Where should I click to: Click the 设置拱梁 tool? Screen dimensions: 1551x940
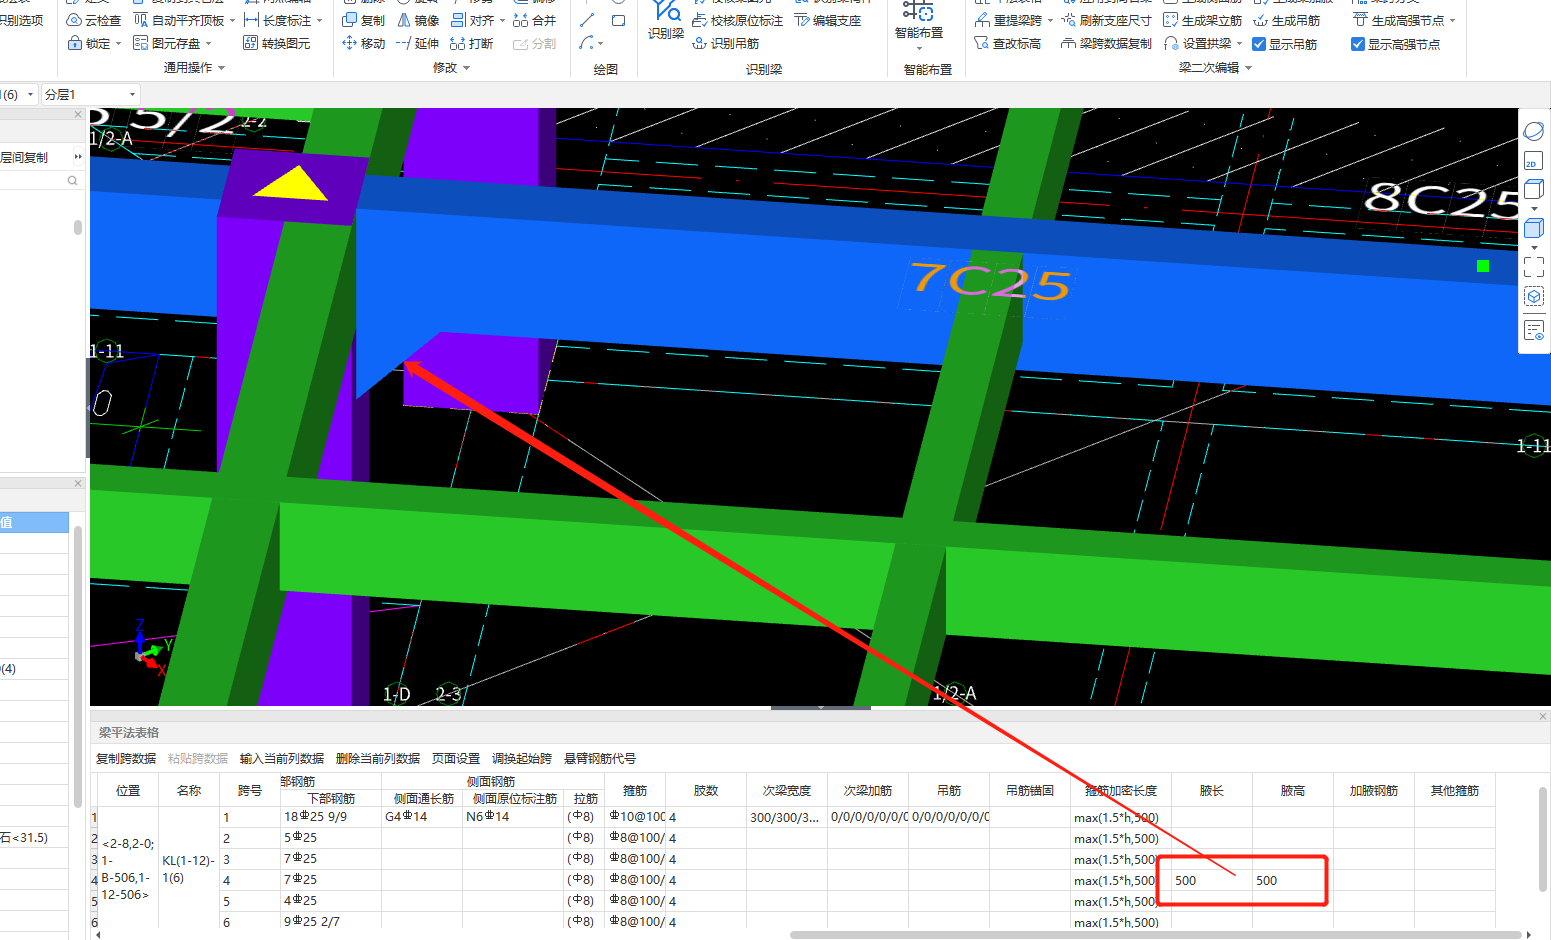[x=1198, y=43]
